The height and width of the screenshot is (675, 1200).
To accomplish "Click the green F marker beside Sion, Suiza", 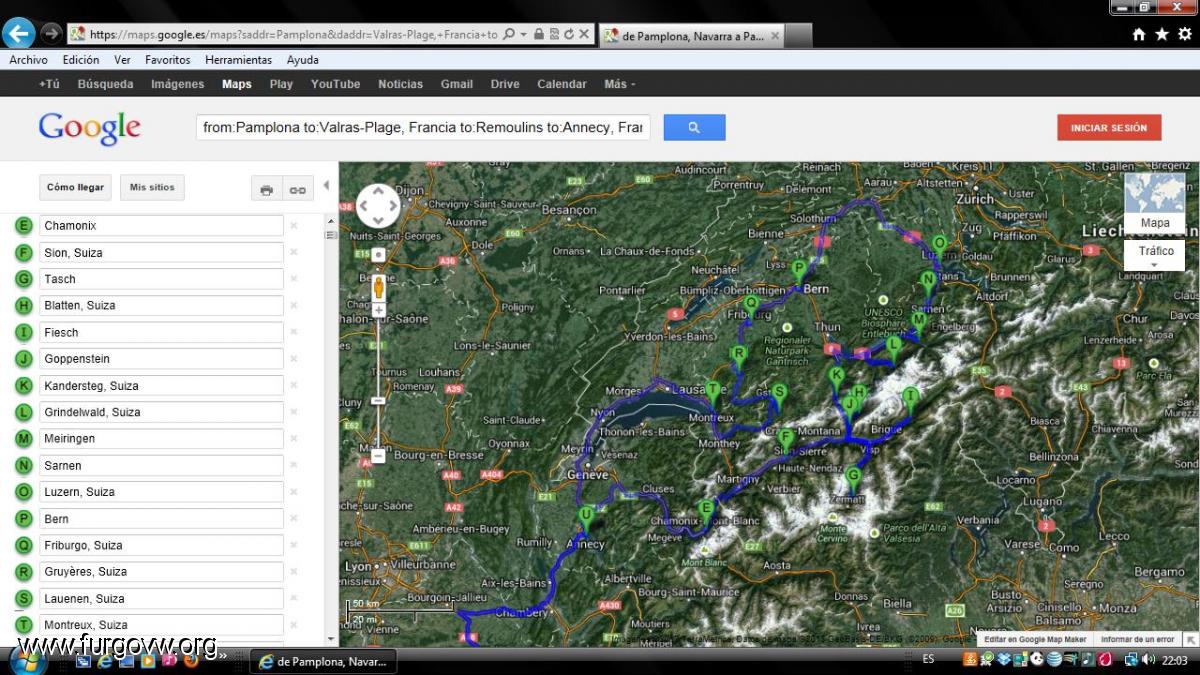I will [24, 253].
